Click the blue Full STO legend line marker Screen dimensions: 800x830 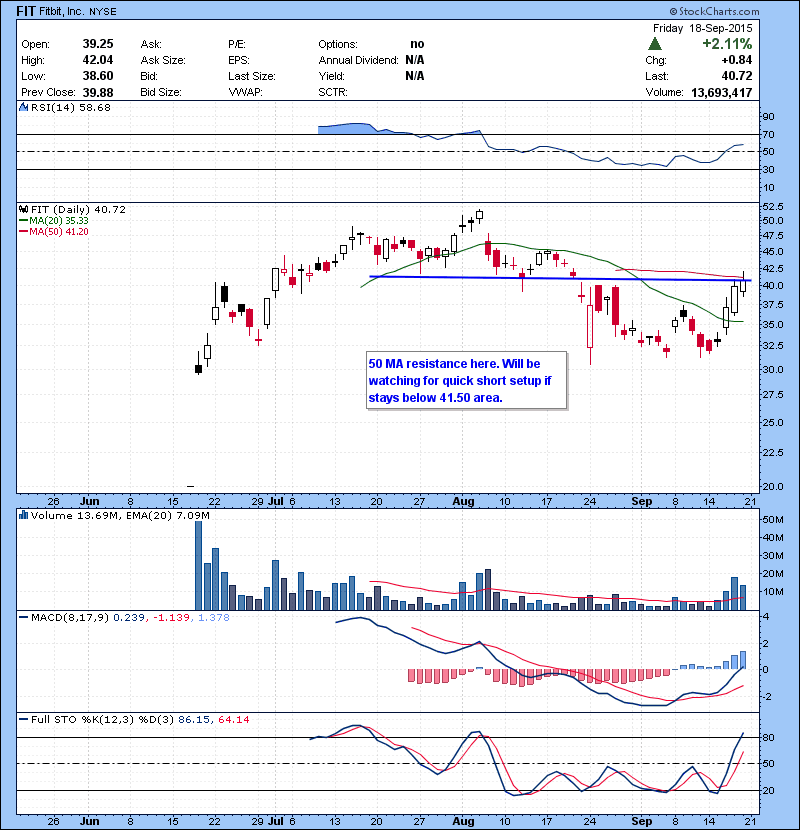[x=23, y=719]
